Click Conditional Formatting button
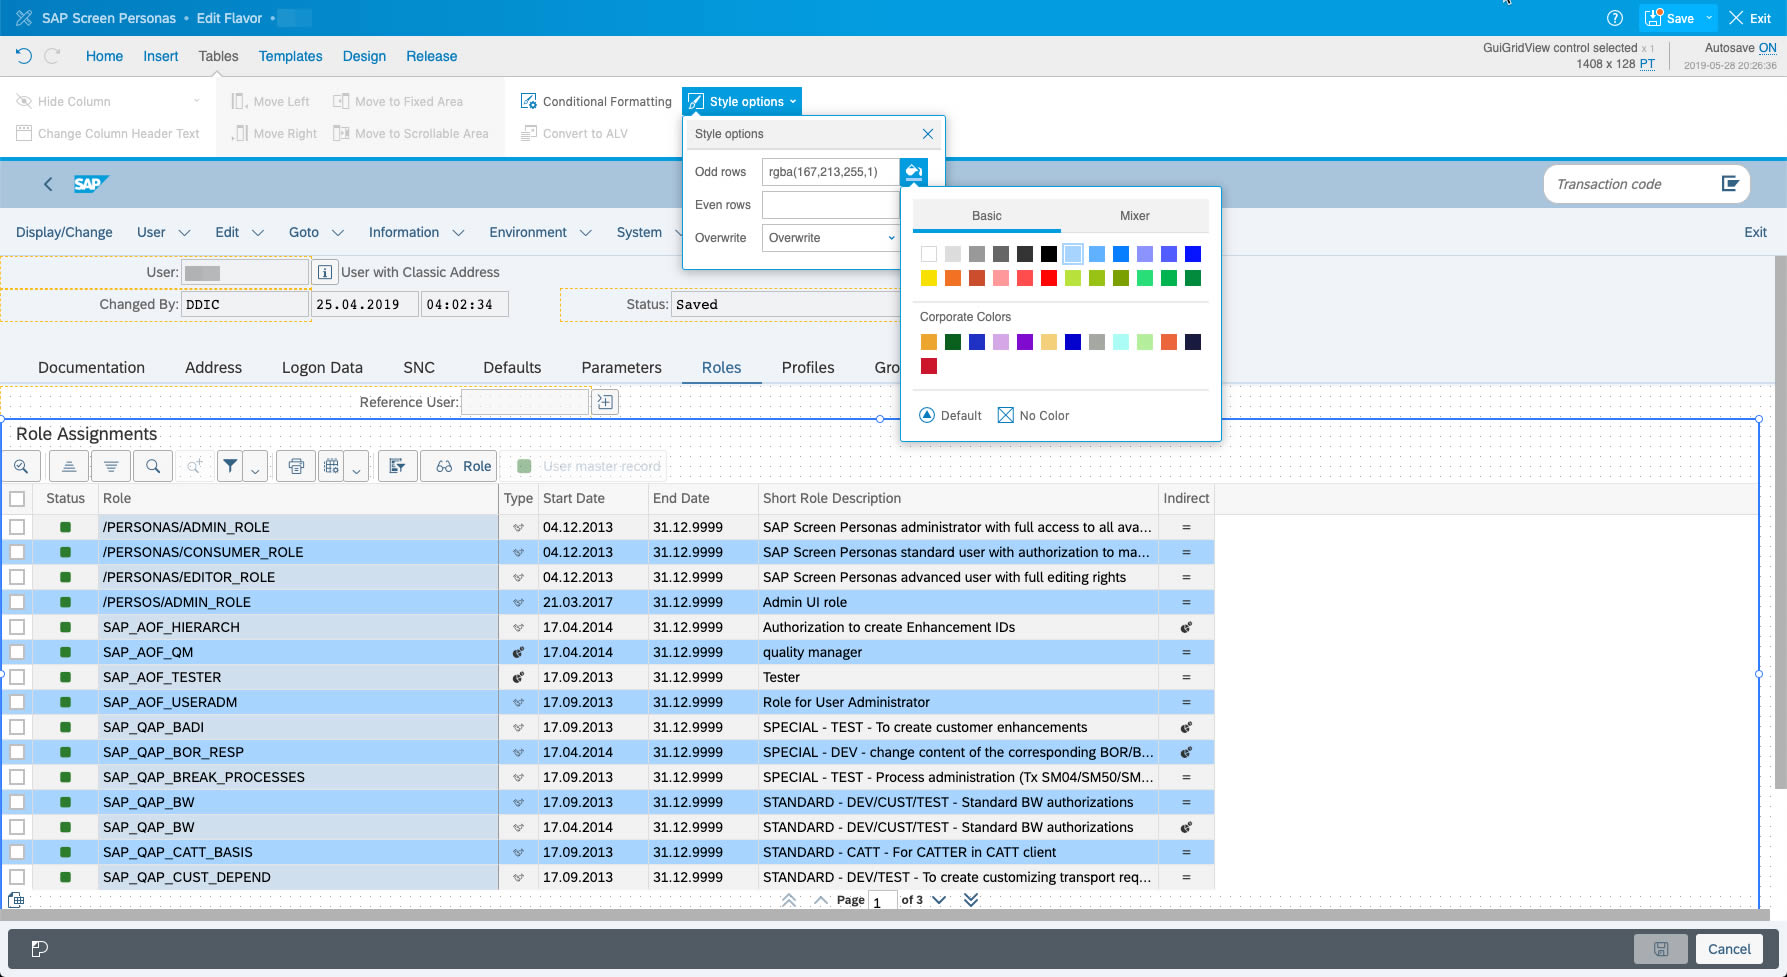 597,101
